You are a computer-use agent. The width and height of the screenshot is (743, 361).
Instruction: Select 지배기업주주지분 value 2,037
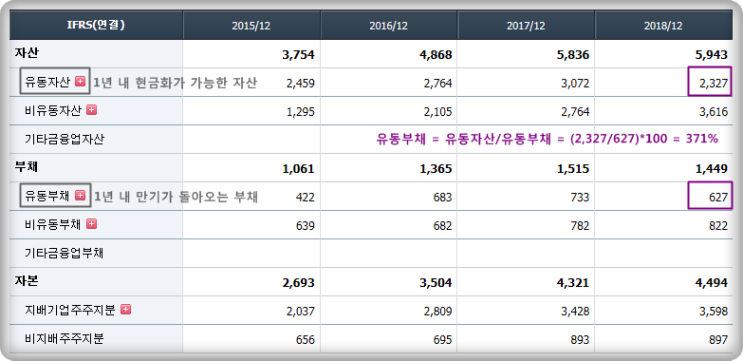click(x=300, y=311)
